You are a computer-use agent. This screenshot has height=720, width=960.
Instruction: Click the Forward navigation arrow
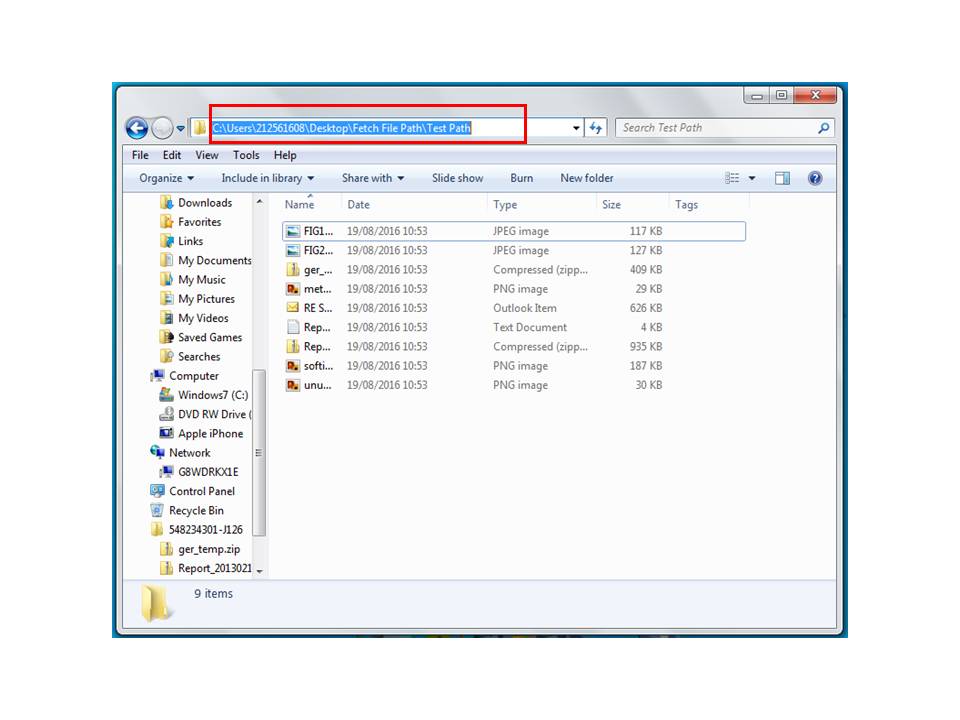click(160, 127)
